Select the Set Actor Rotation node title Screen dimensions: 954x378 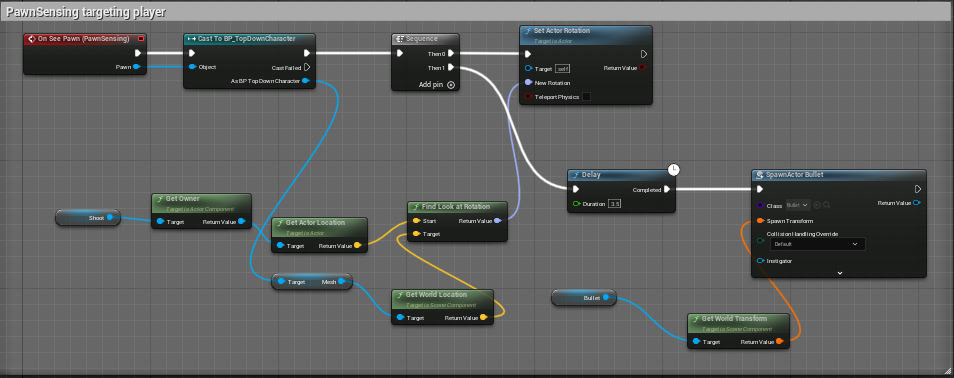click(x=562, y=30)
